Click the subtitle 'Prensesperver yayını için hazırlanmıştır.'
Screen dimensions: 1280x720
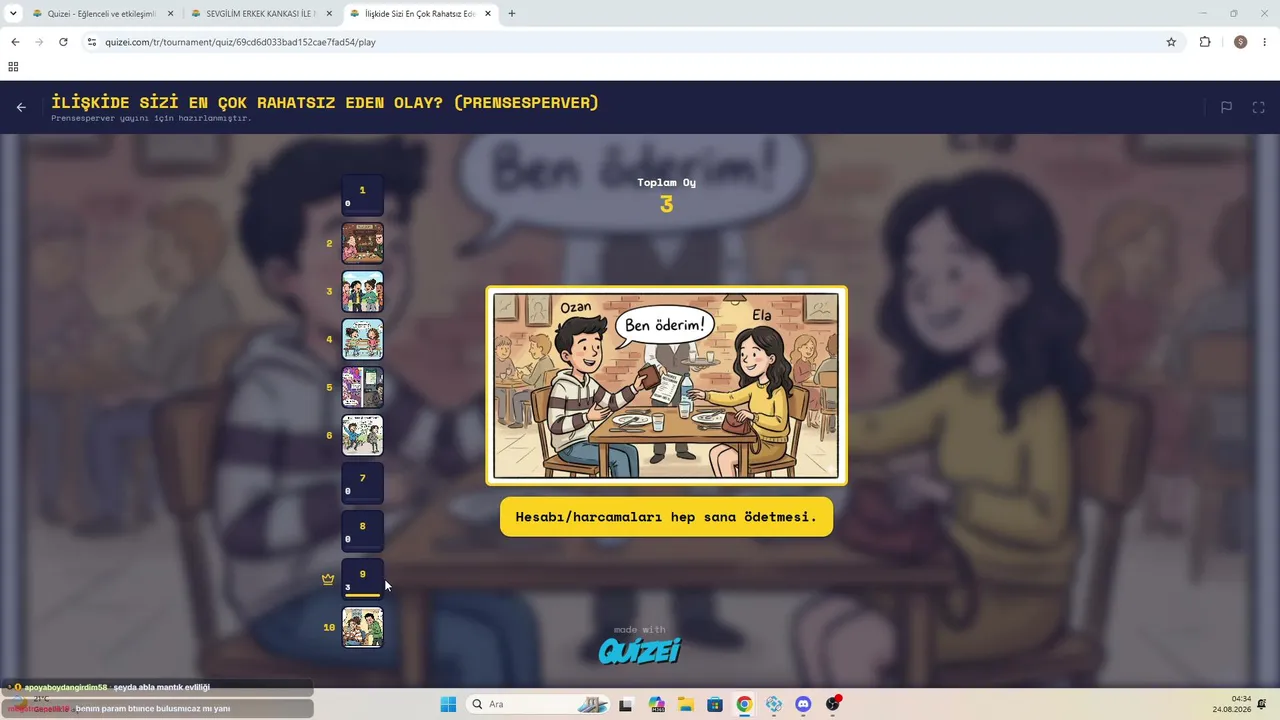pos(151,118)
